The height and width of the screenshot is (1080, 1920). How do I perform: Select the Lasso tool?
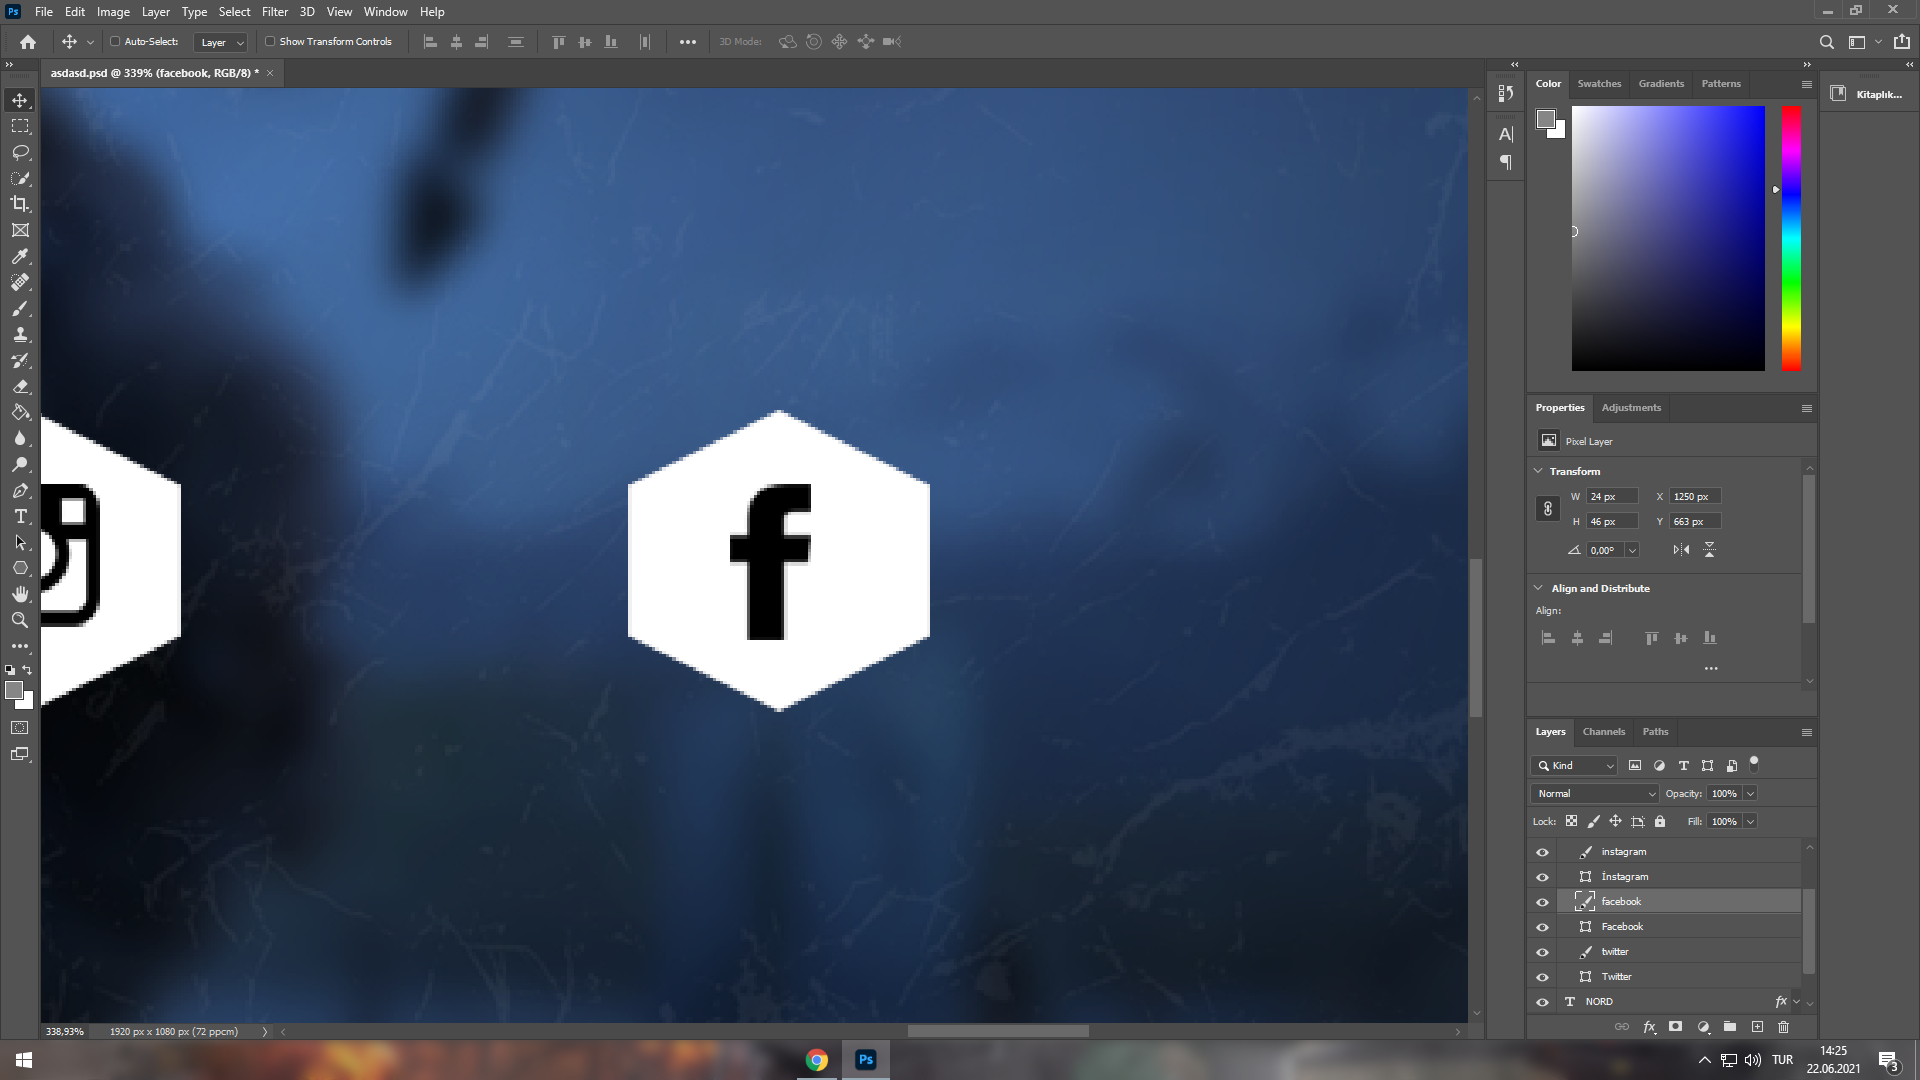click(x=20, y=152)
